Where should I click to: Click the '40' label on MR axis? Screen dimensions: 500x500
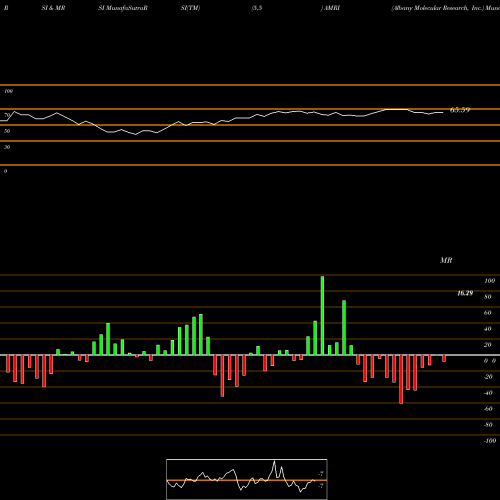[x=488, y=329]
